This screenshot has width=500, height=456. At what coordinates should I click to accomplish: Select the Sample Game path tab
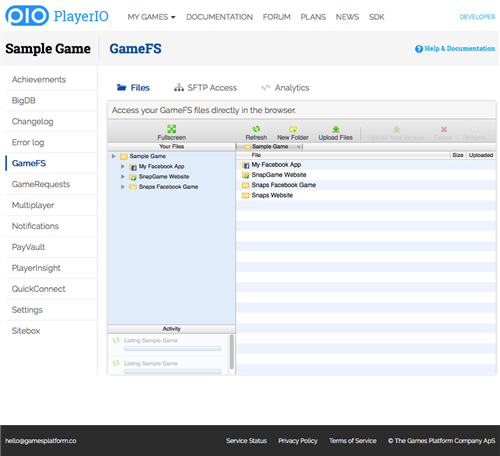[x=270, y=147]
